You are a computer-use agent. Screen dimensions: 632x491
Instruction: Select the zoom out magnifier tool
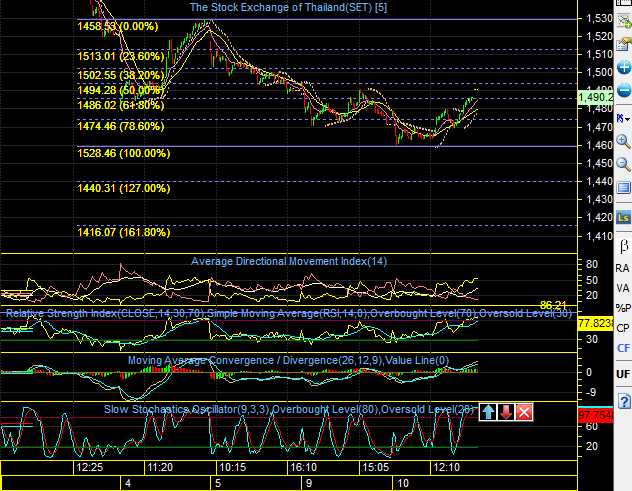[x=624, y=164]
